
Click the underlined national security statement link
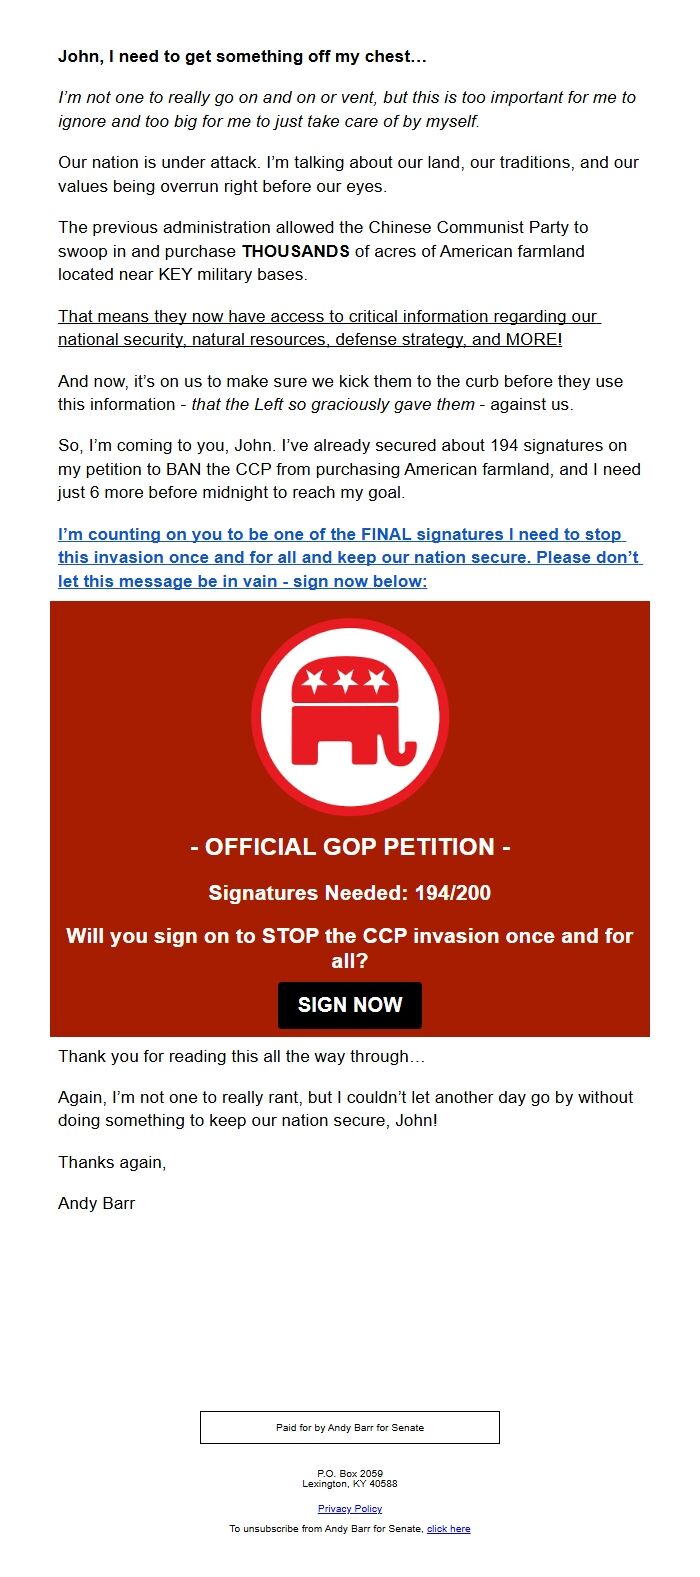pyautogui.click(x=349, y=327)
